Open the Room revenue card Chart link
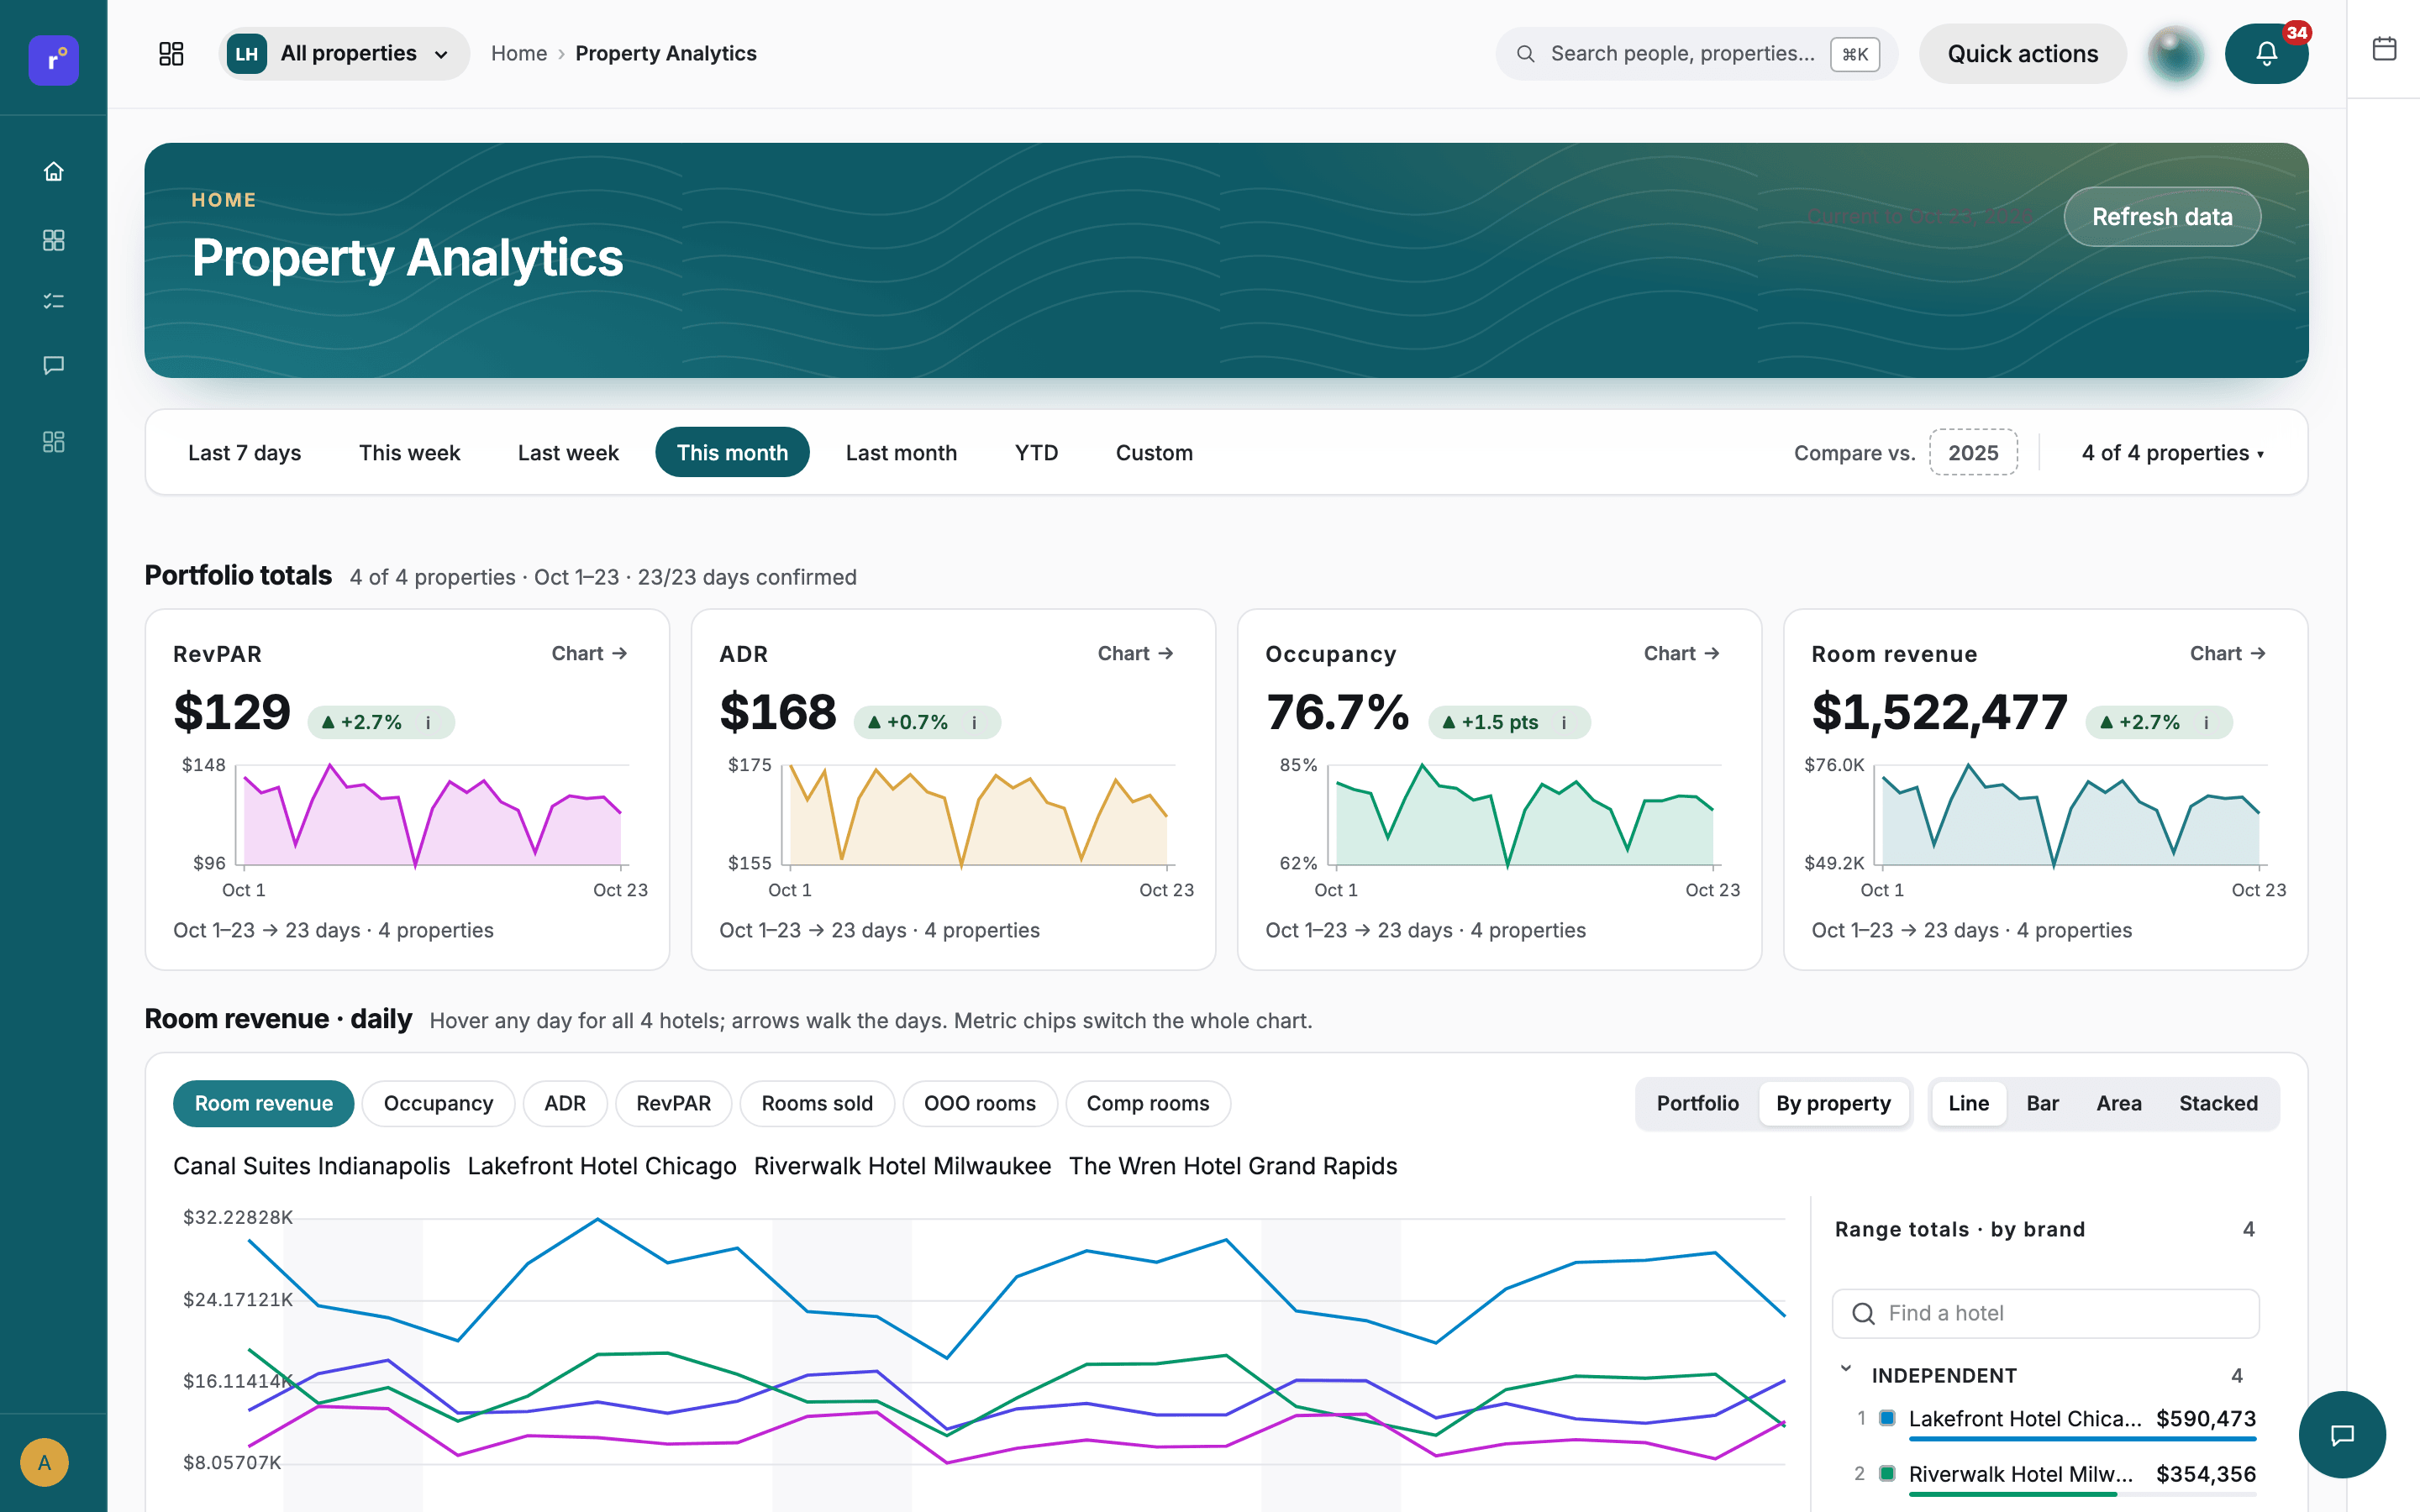The image size is (2420, 1512). [x=2227, y=653]
